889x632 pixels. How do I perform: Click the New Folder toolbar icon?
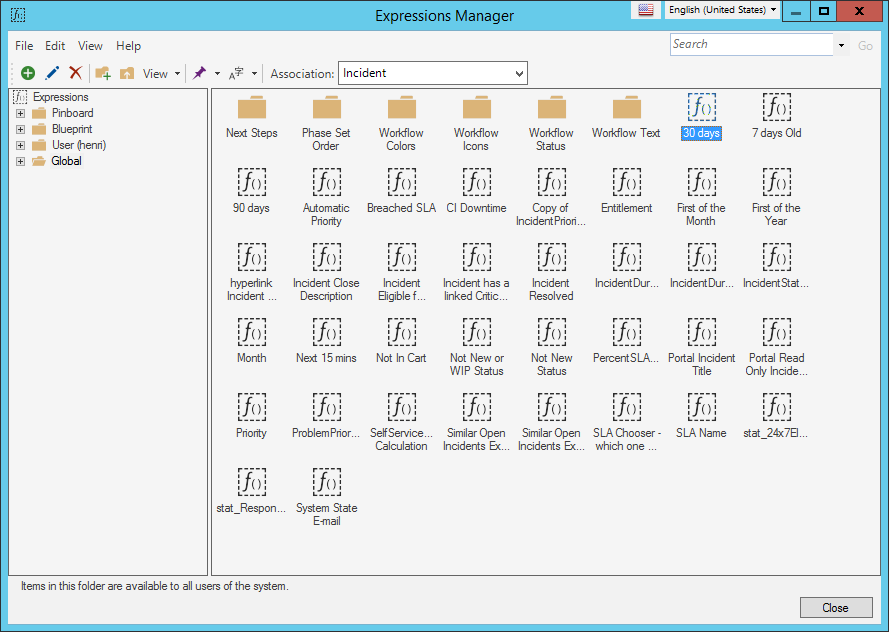103,73
